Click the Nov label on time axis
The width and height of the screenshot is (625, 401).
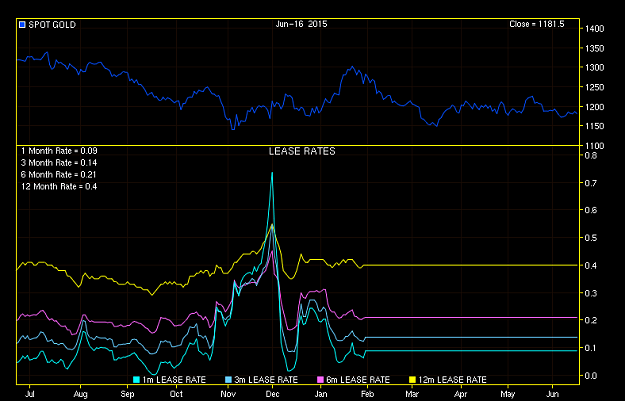228,394
